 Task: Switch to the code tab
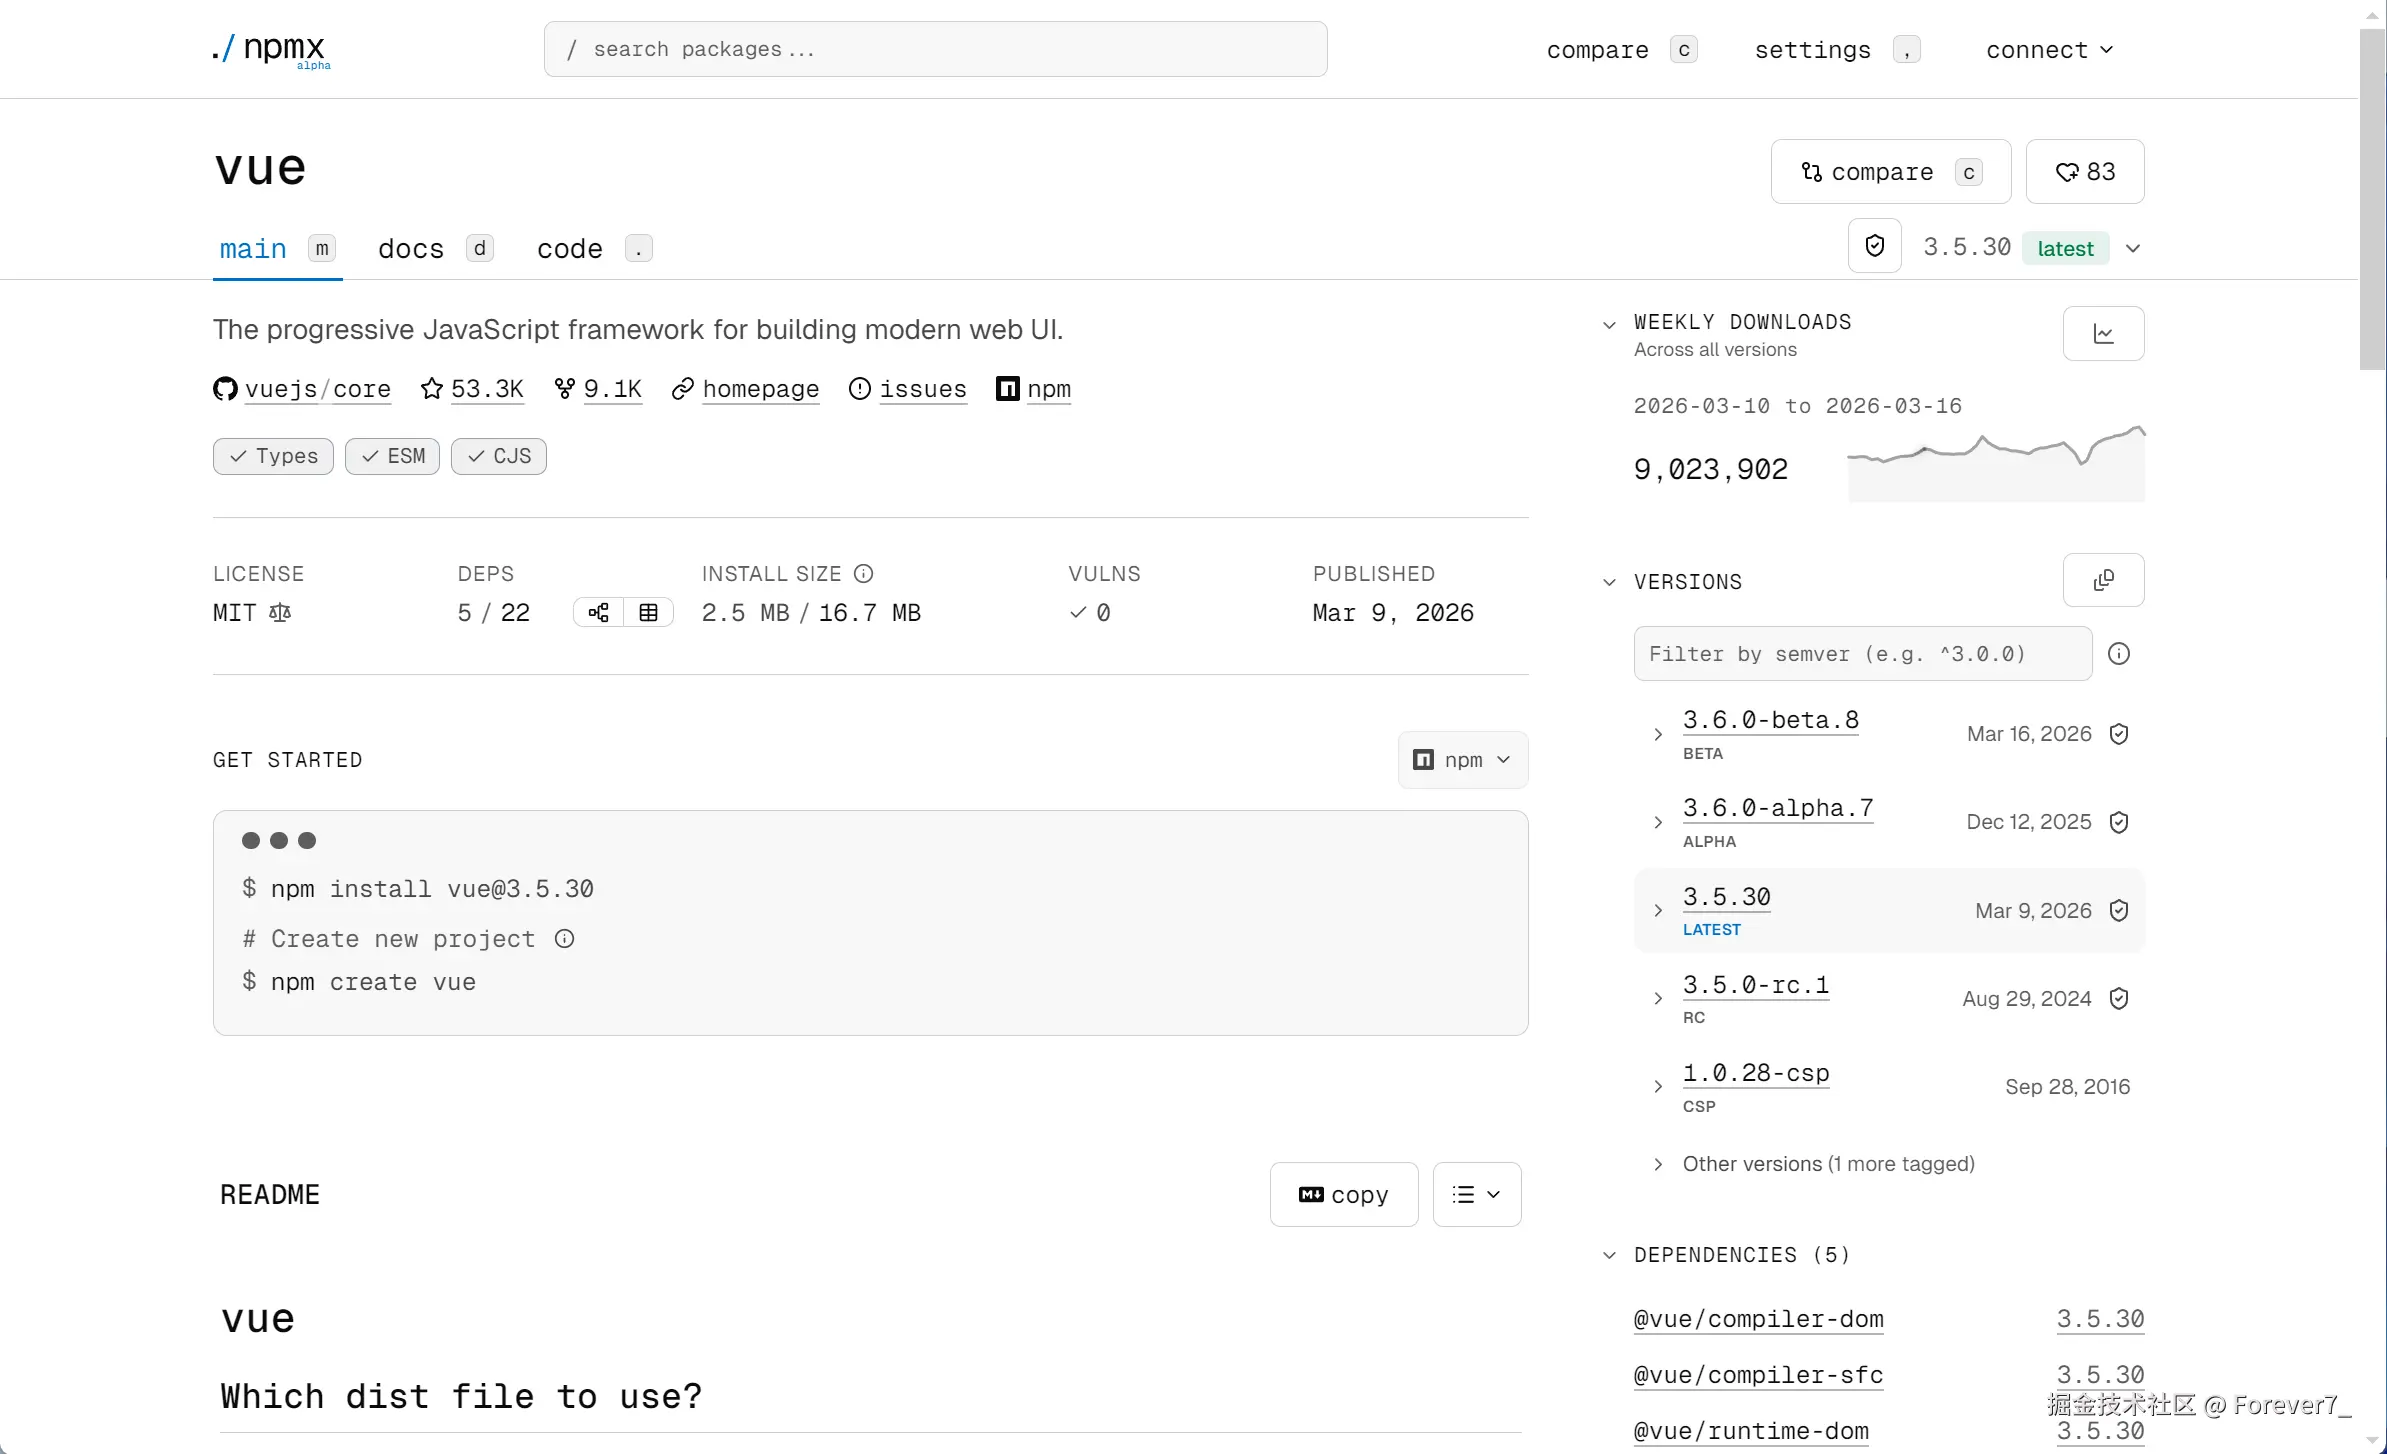[570, 249]
